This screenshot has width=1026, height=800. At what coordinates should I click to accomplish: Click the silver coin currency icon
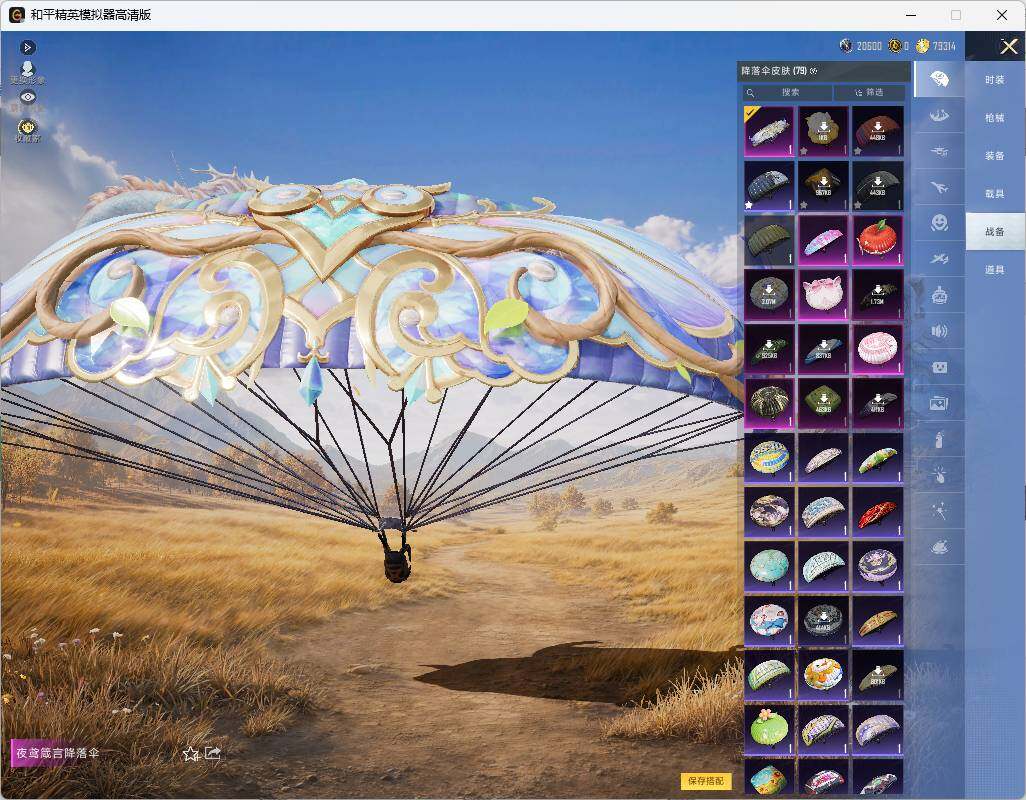tap(846, 46)
